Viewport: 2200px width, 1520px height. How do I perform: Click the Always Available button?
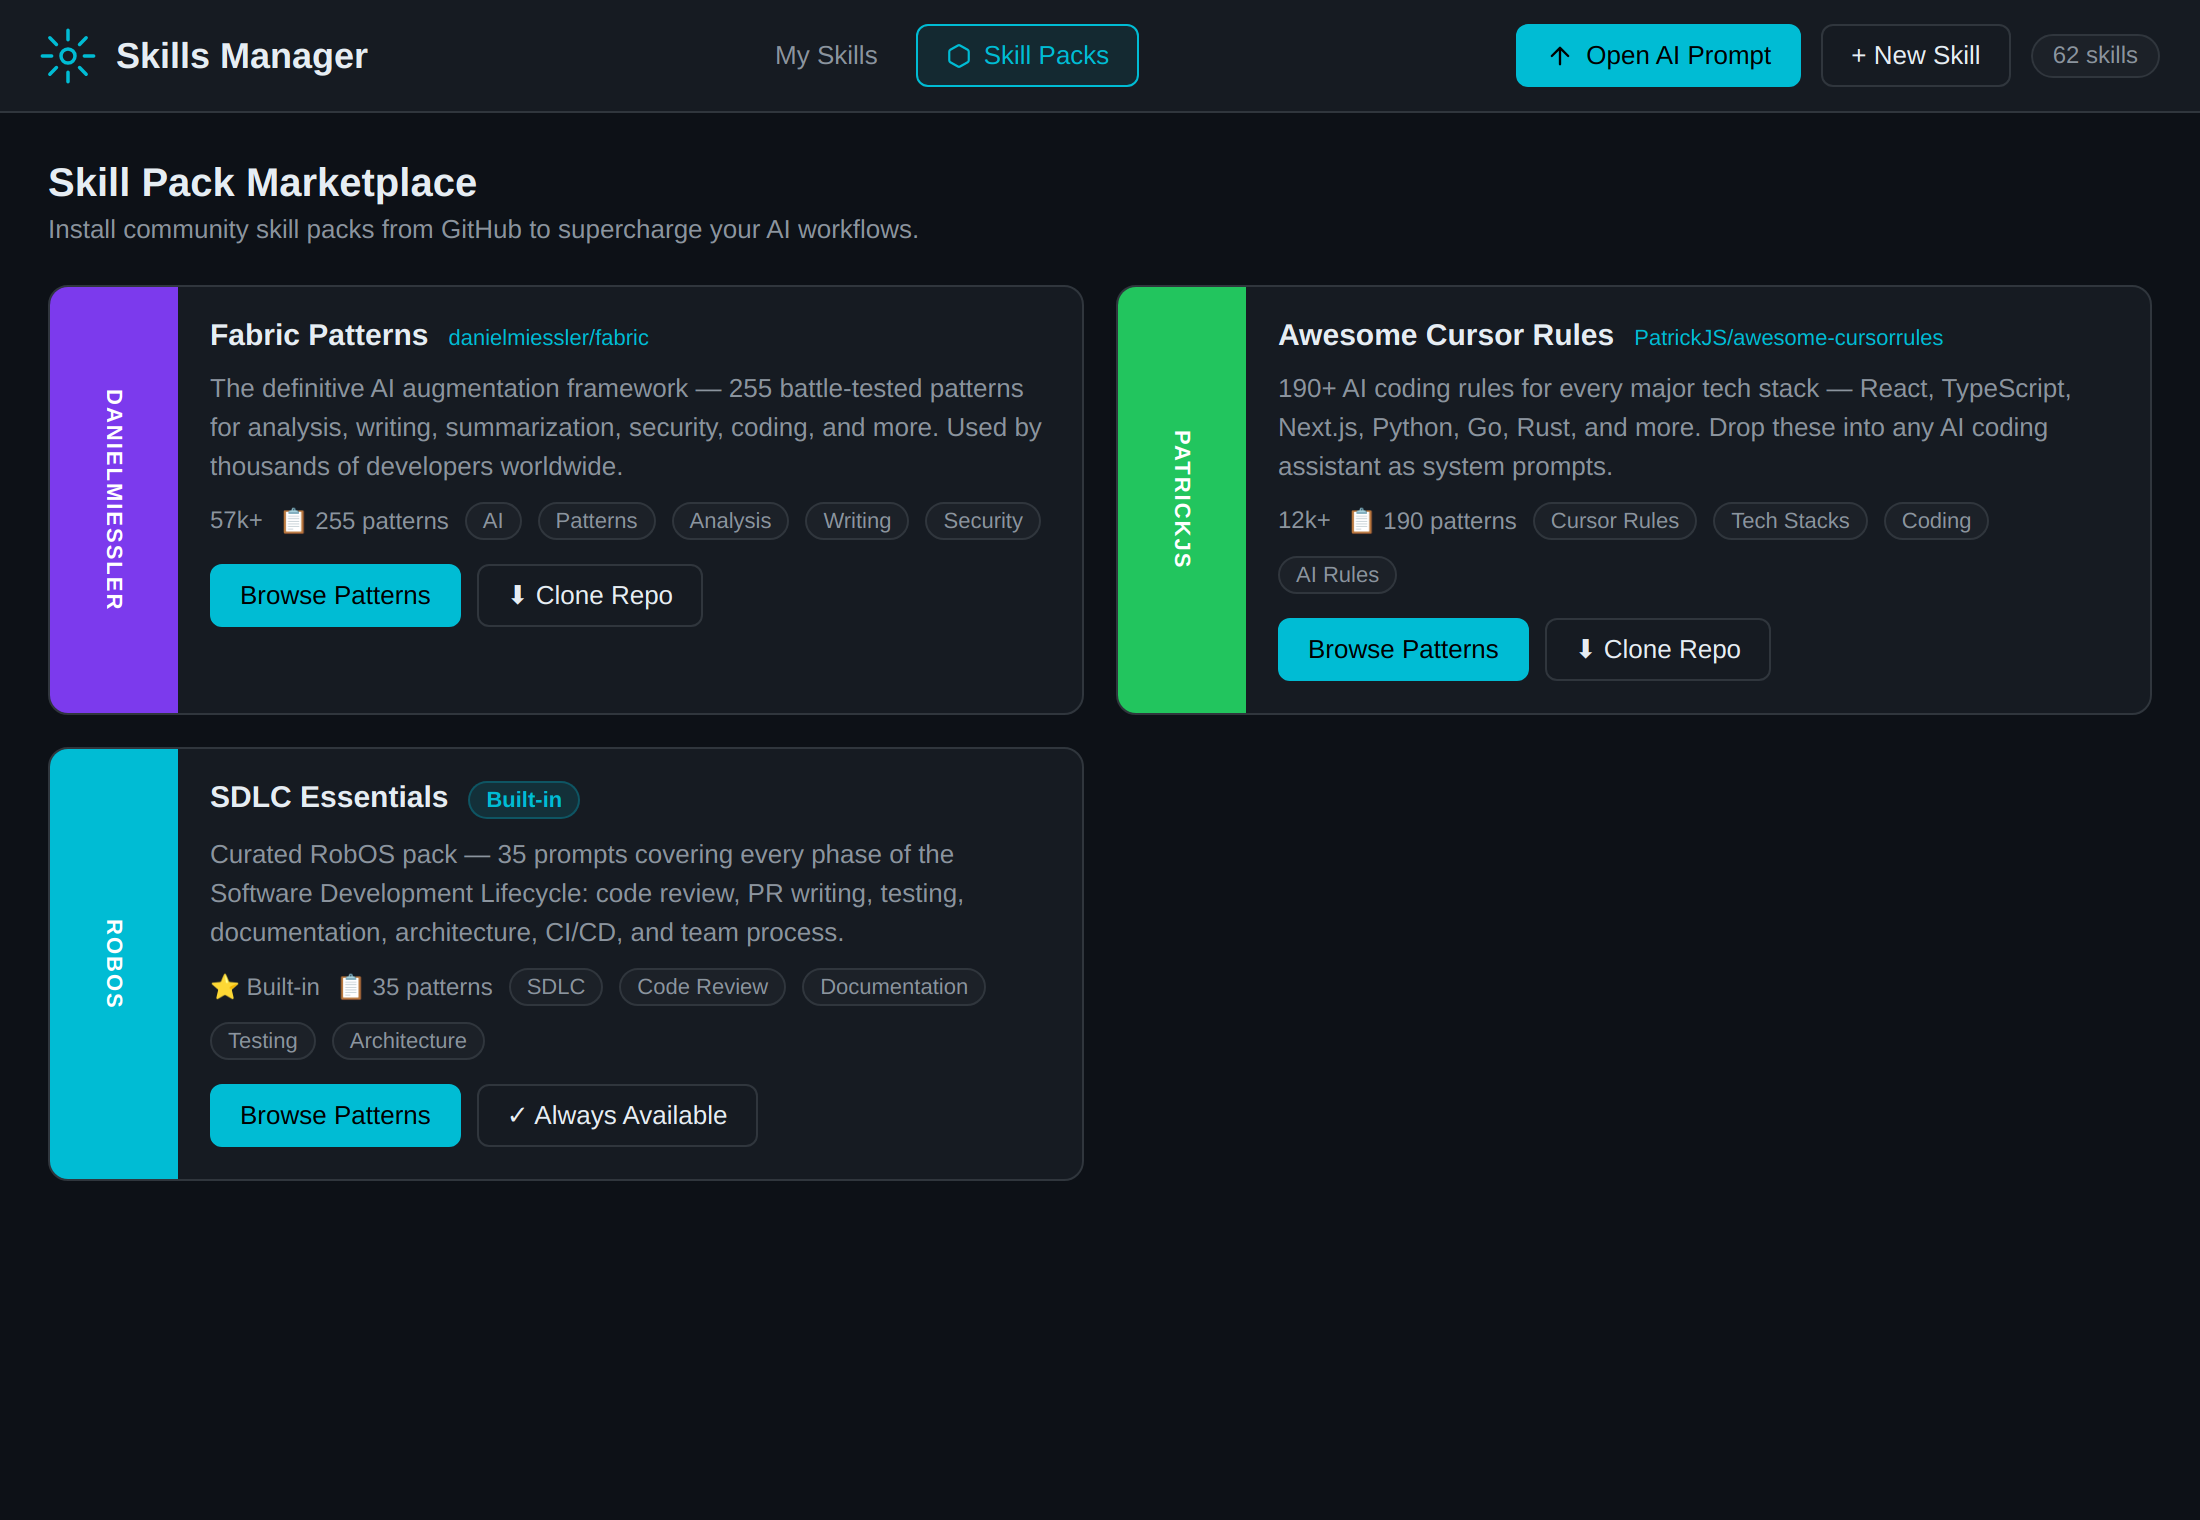617,1115
